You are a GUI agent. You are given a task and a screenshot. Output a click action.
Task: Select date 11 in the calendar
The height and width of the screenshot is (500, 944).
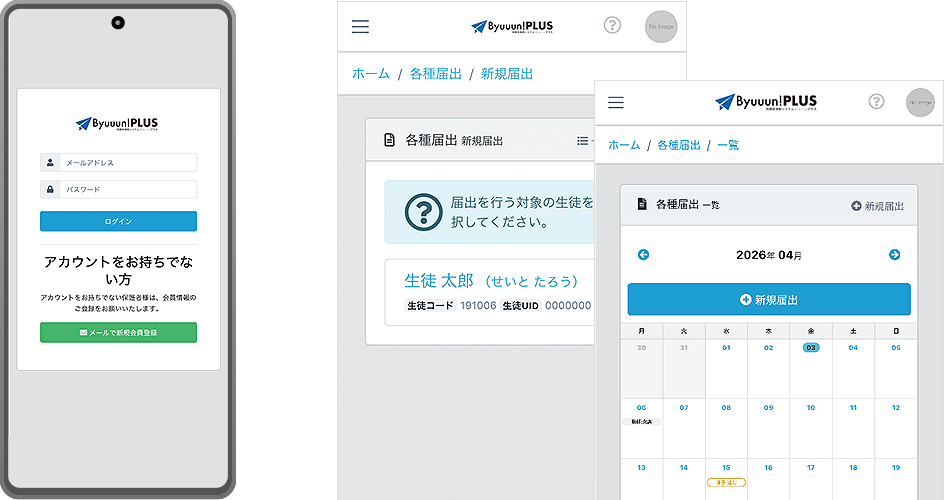[x=853, y=408]
